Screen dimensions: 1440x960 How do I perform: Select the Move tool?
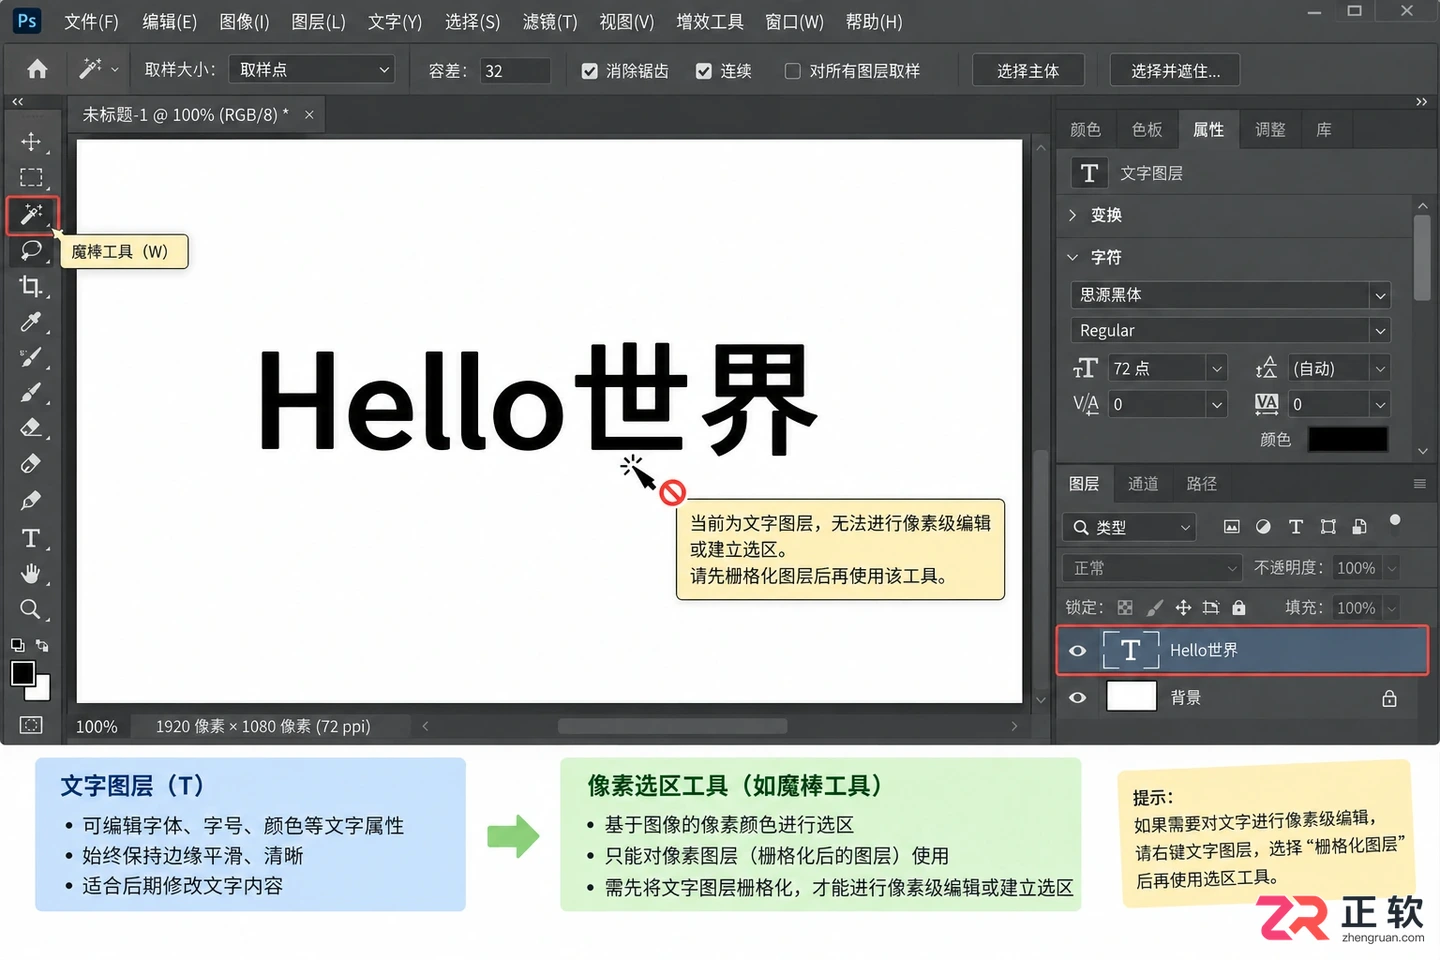[x=31, y=141]
